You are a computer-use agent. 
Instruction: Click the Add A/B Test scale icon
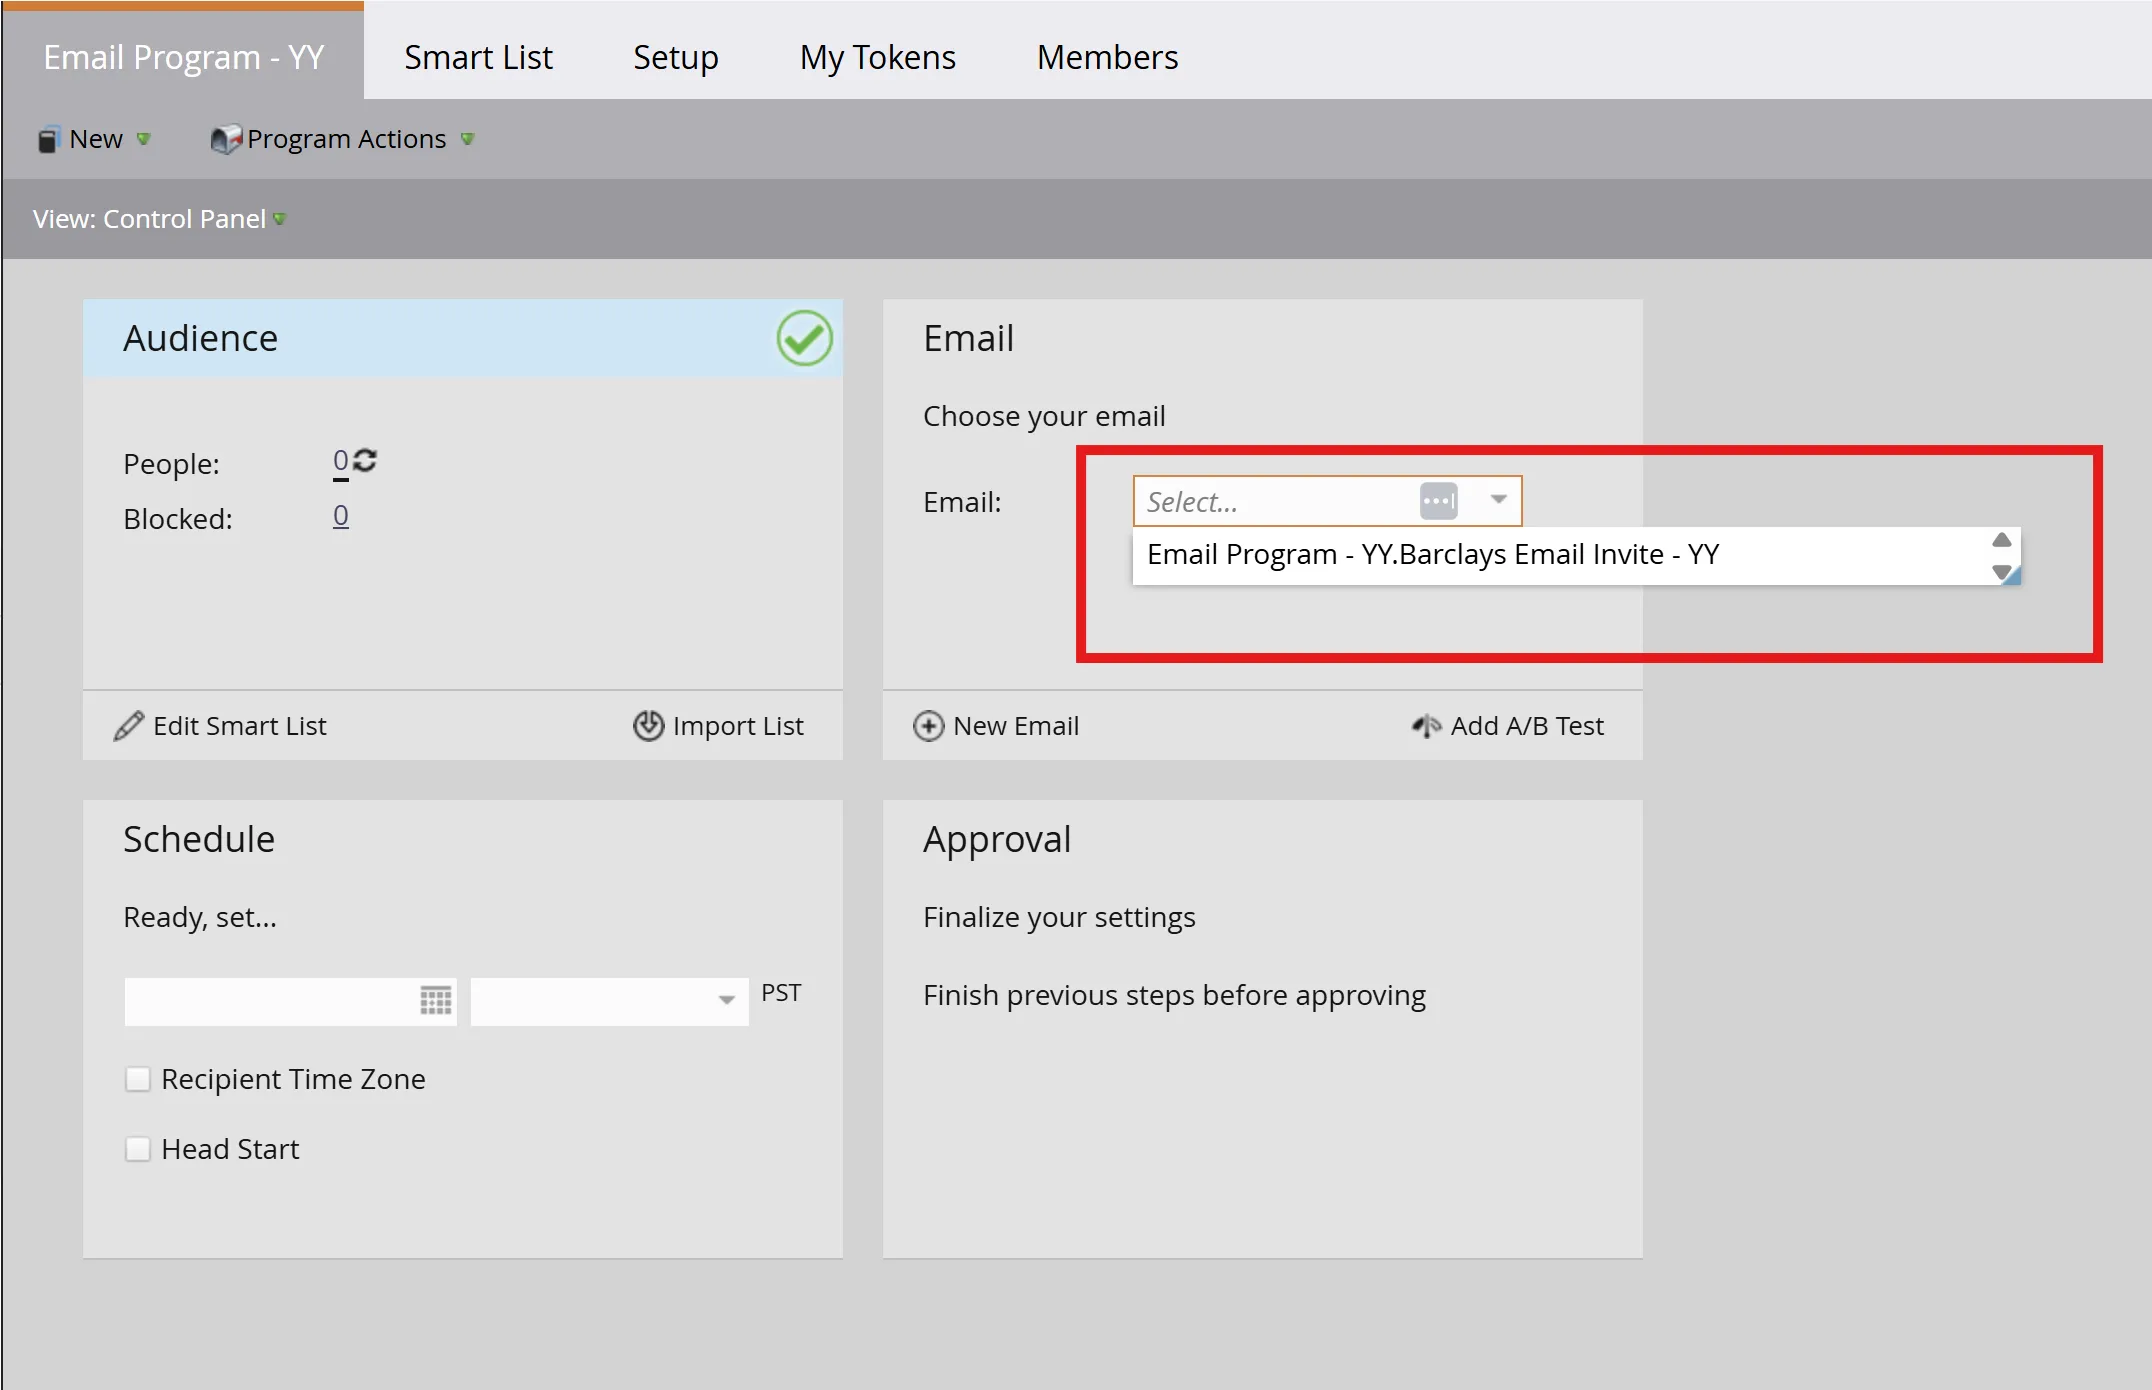click(1426, 726)
